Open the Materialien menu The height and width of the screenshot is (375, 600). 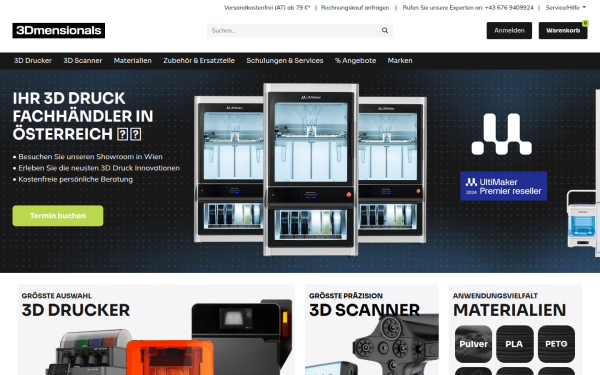coord(132,60)
